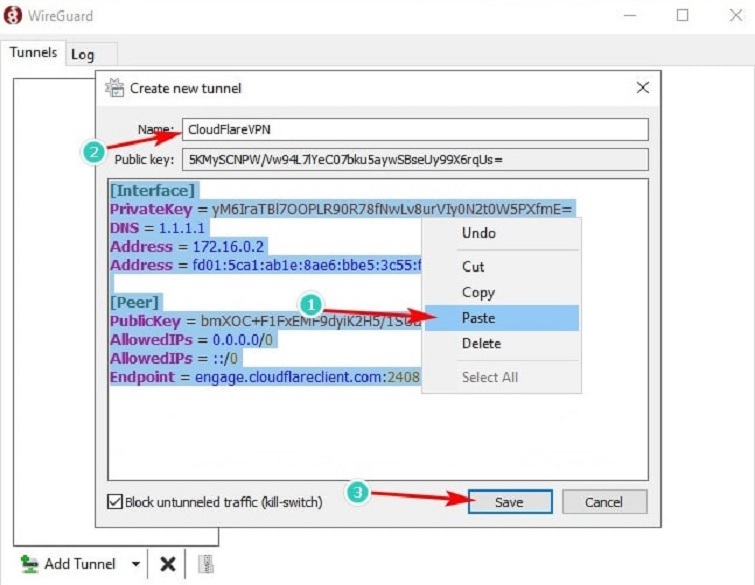Choose Paste from the context menu
This screenshot has height=585, width=755.
[478, 318]
